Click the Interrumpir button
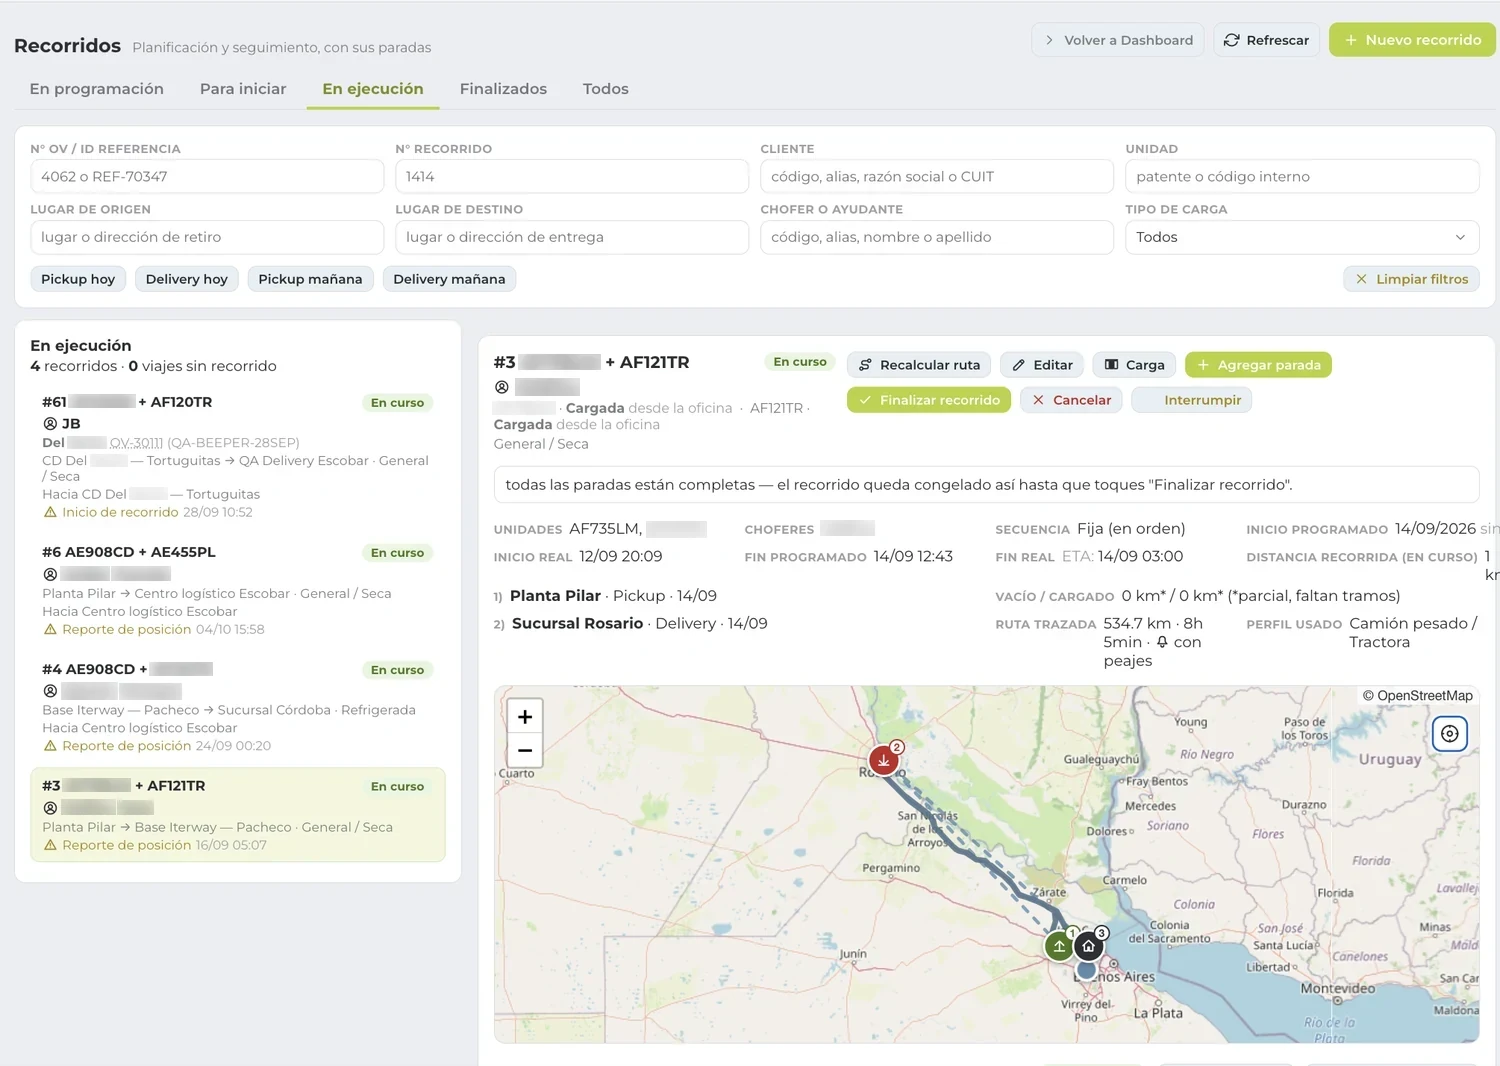The height and width of the screenshot is (1066, 1500). [x=1192, y=400]
